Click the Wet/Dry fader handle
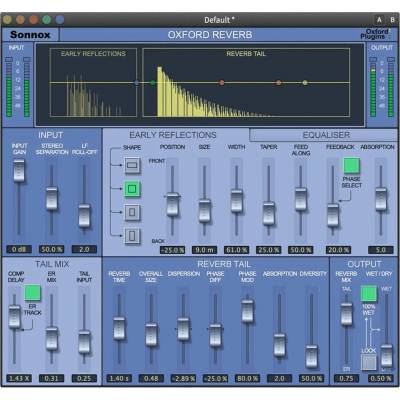The height and width of the screenshot is (400, 400). (387, 356)
